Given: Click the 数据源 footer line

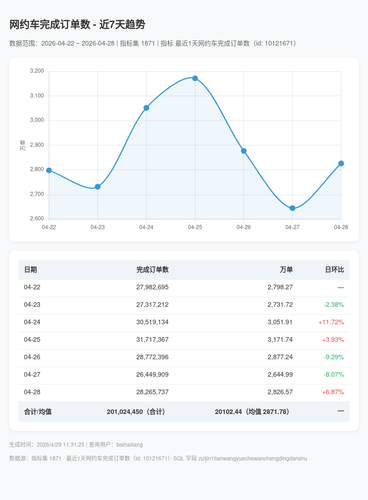Looking at the screenshot, I should pyautogui.click(x=158, y=459).
